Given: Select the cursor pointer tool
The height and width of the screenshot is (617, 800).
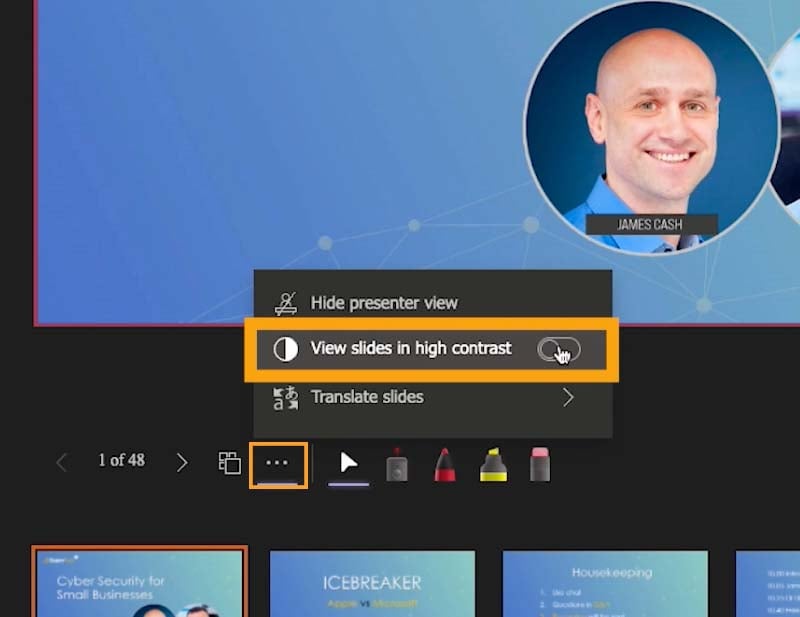Looking at the screenshot, I should 348,464.
